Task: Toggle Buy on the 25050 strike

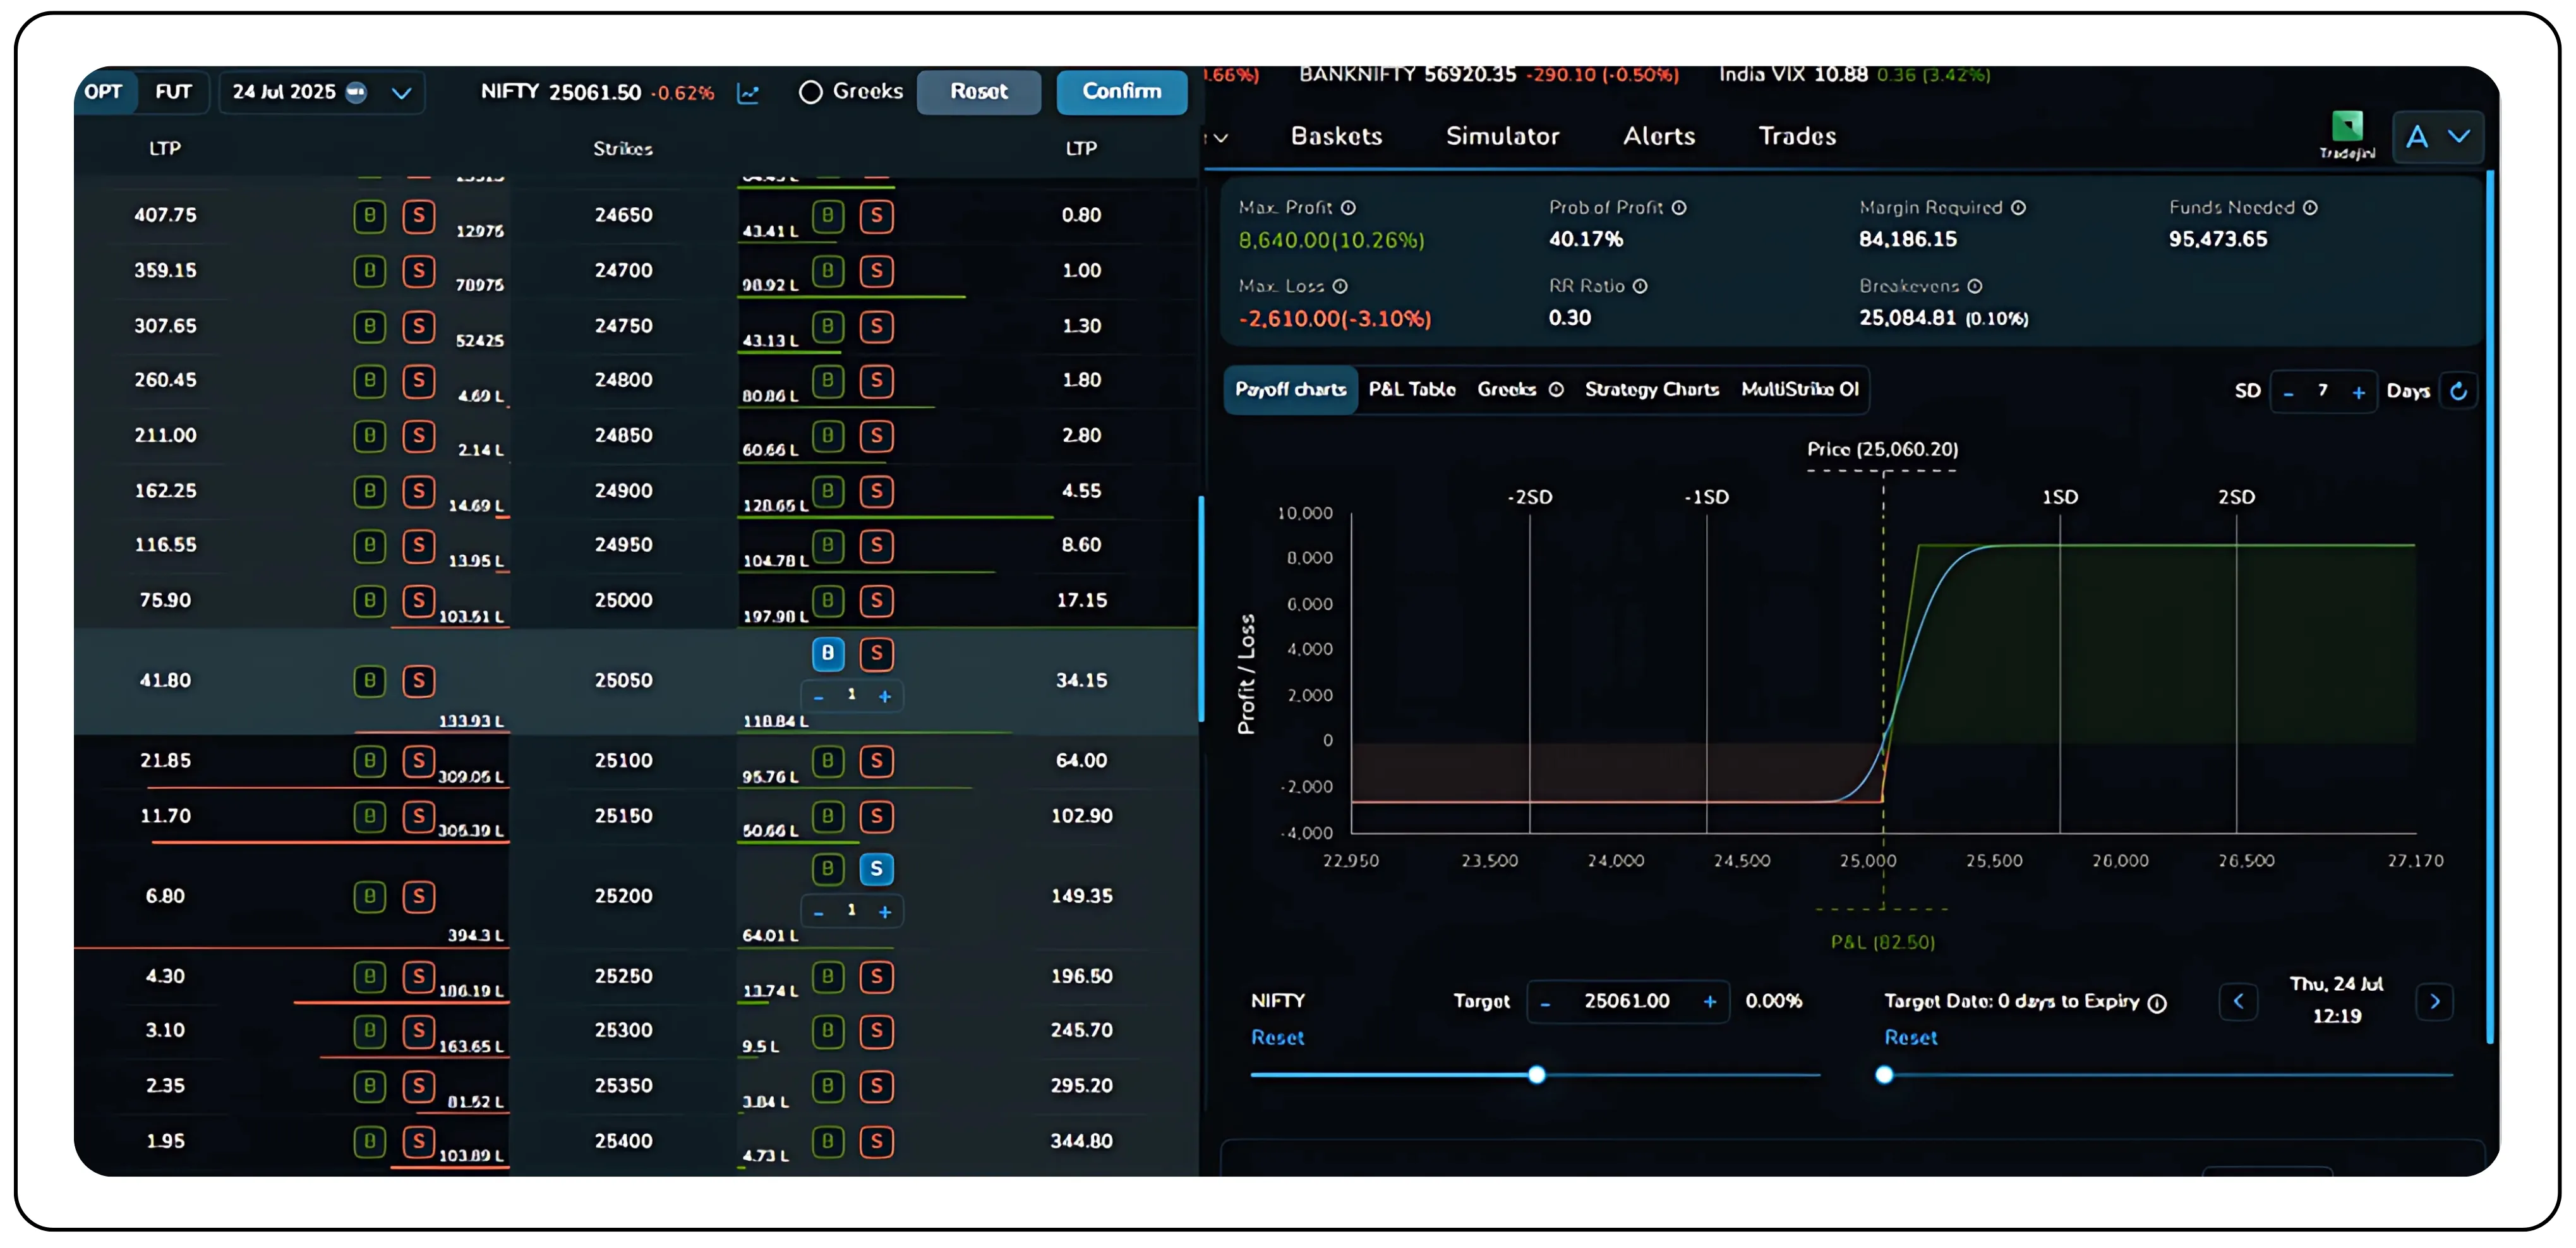Action: (827, 654)
